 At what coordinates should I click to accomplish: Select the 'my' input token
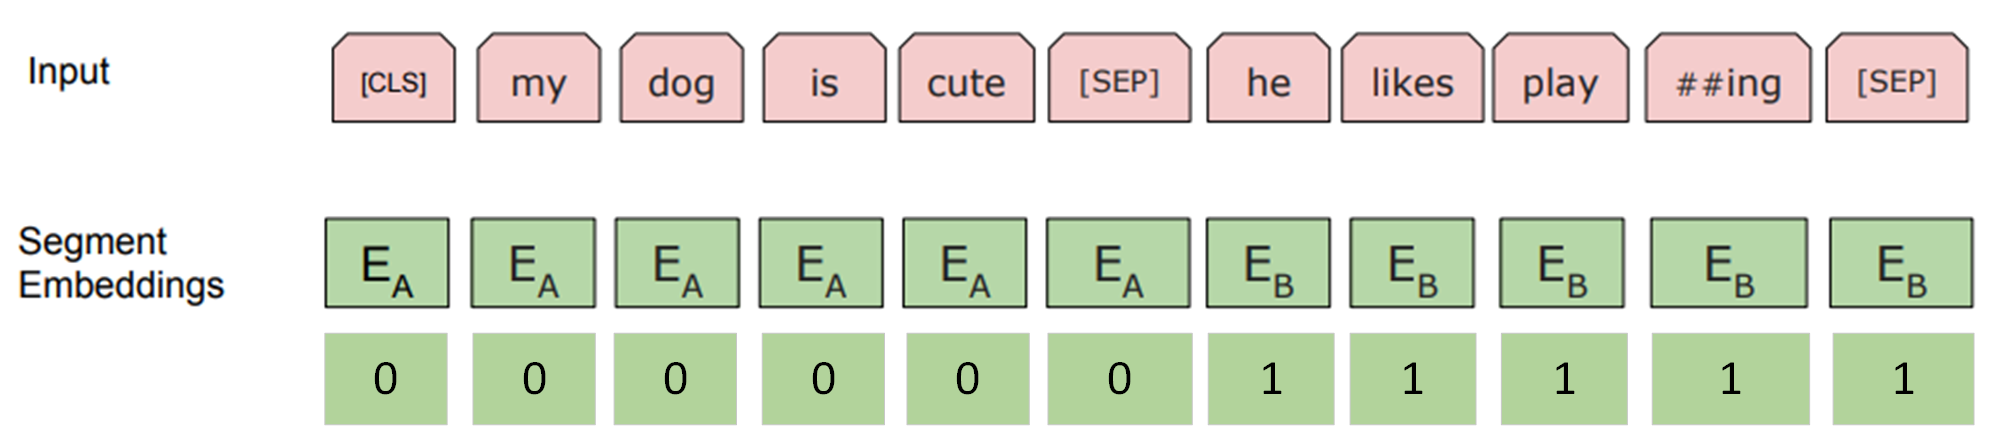click(538, 79)
